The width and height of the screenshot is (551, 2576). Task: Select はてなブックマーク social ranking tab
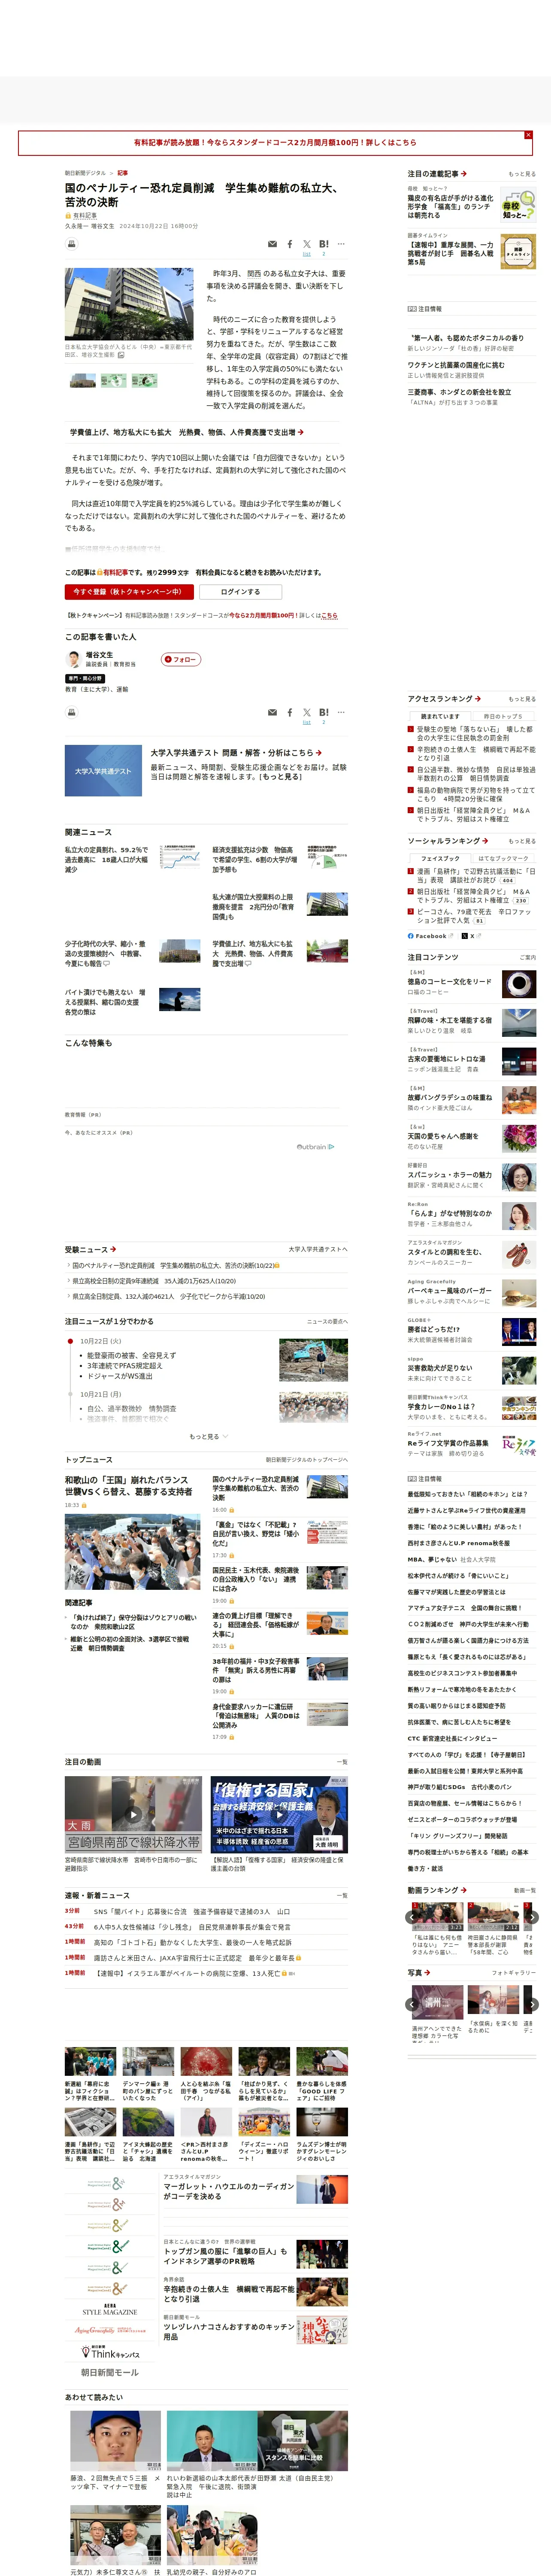click(x=503, y=858)
